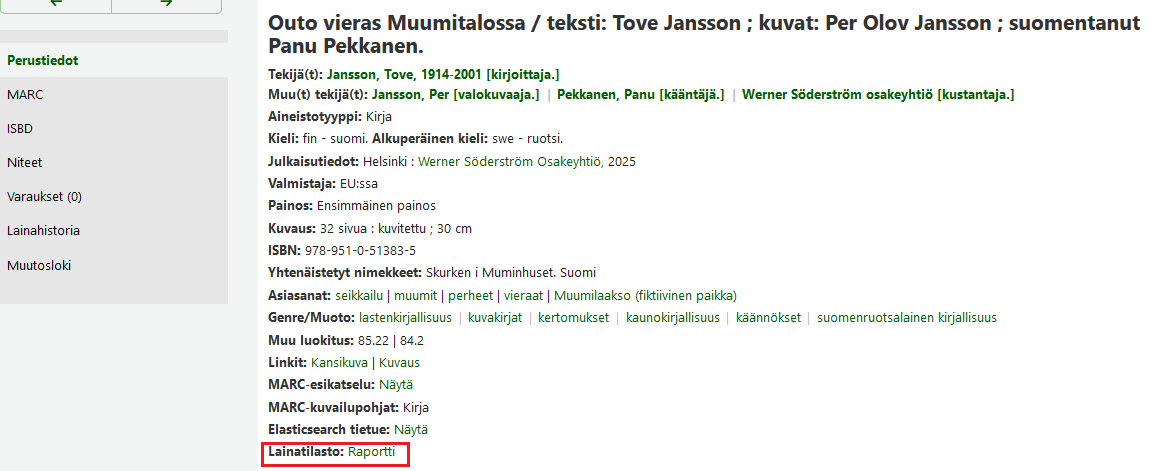Image resolution: width=1150 pixels, height=471 pixels.
Task: Go to previous record with left arrow
Action: coord(55,4)
